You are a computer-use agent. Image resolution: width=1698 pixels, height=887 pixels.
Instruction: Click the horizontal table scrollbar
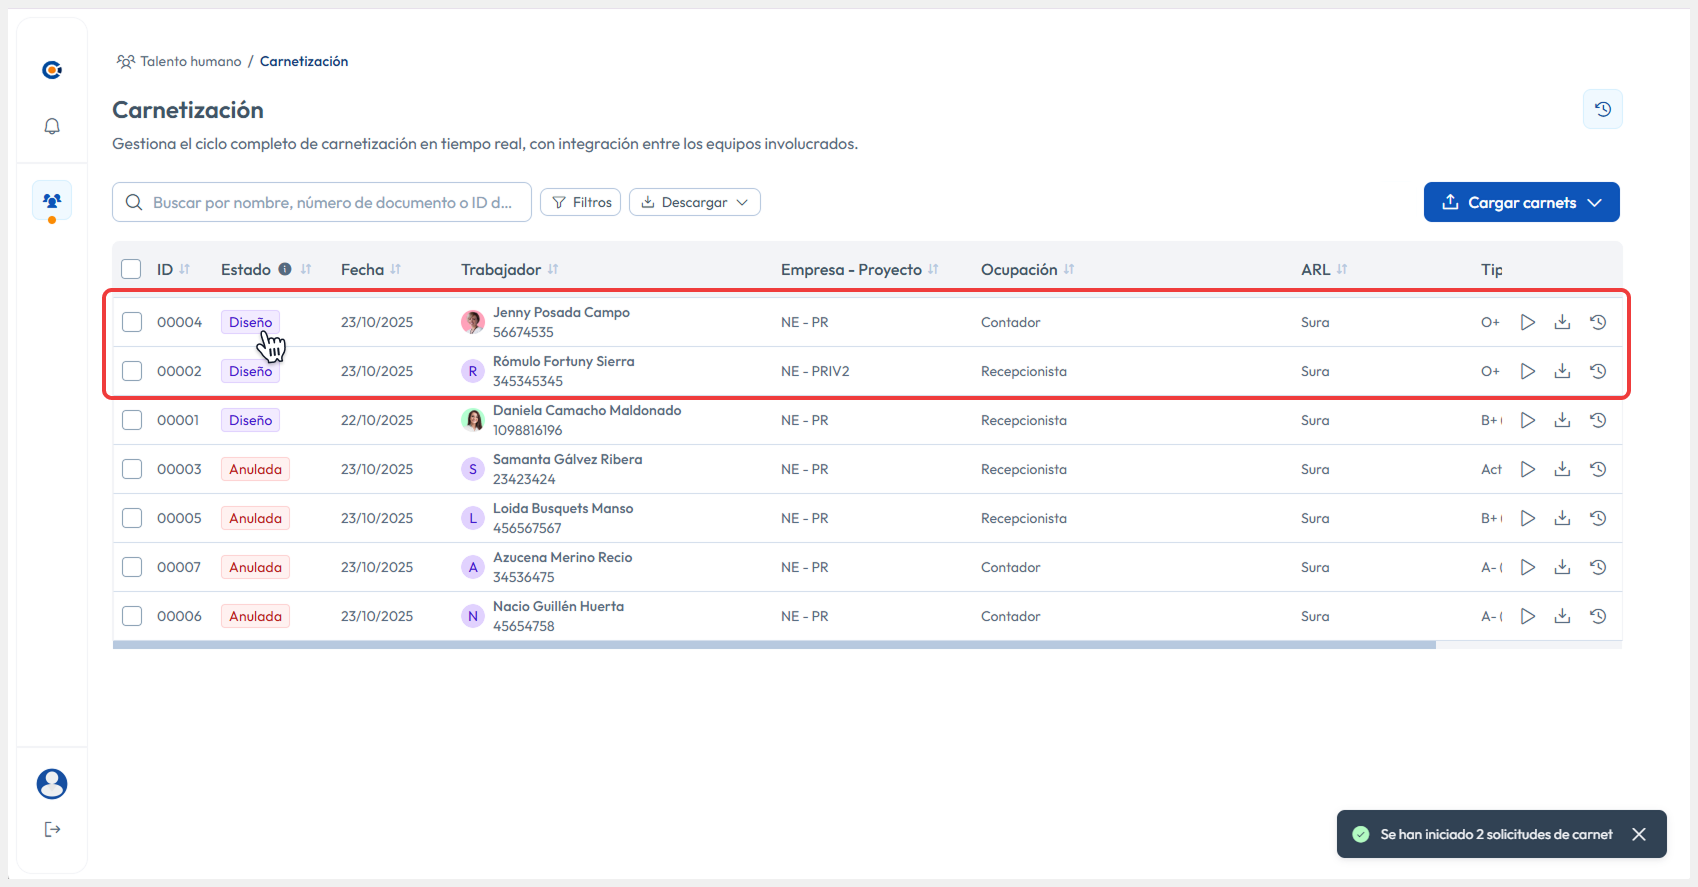tap(773, 645)
